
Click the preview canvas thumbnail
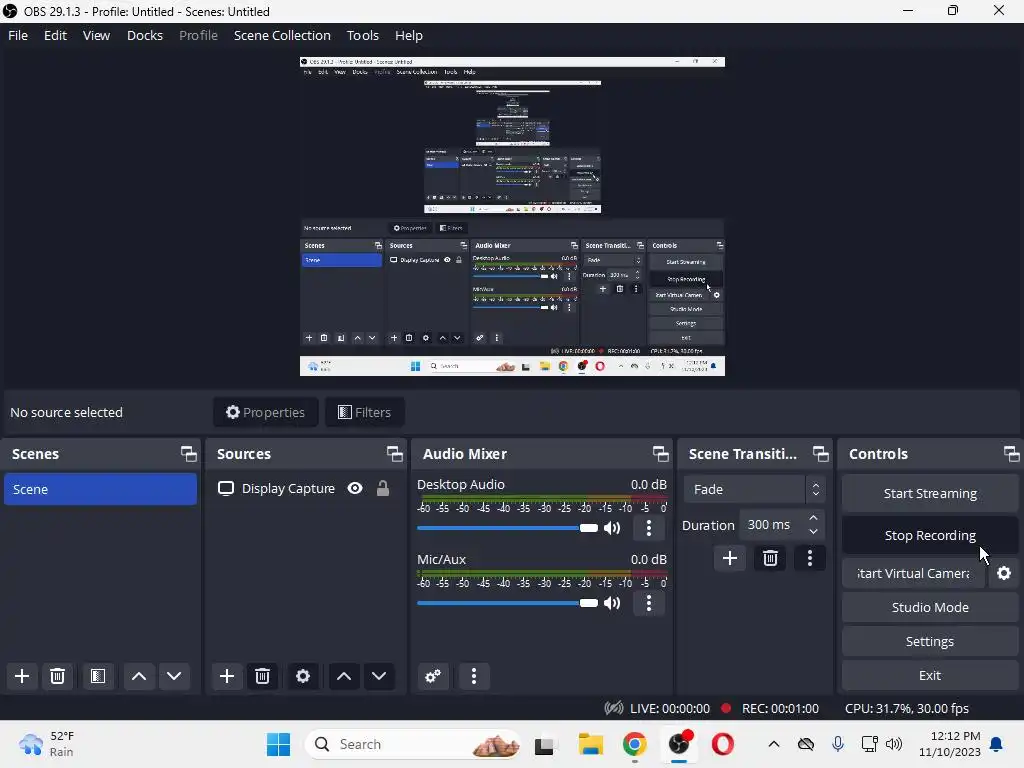512,216
